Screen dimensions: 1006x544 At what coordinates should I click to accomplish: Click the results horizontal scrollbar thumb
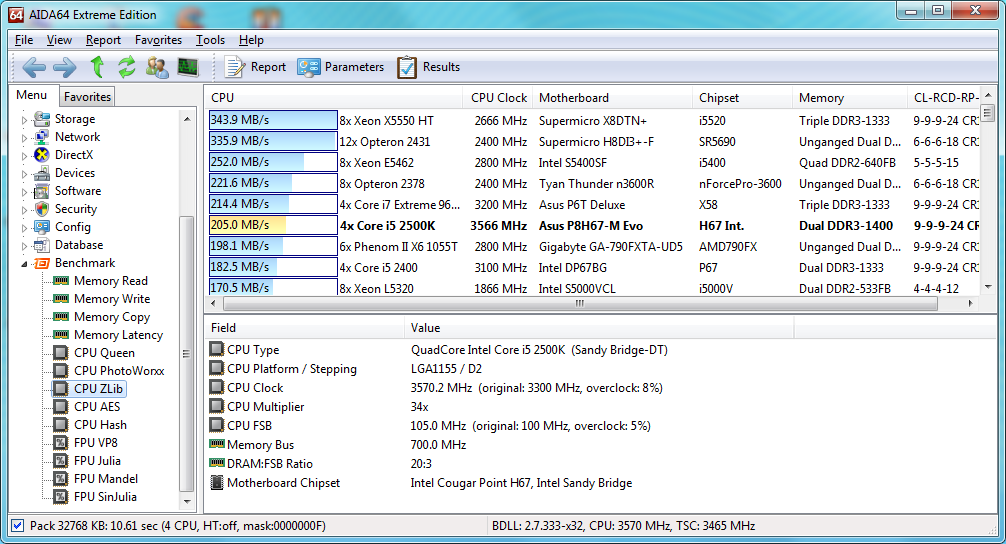(579, 303)
